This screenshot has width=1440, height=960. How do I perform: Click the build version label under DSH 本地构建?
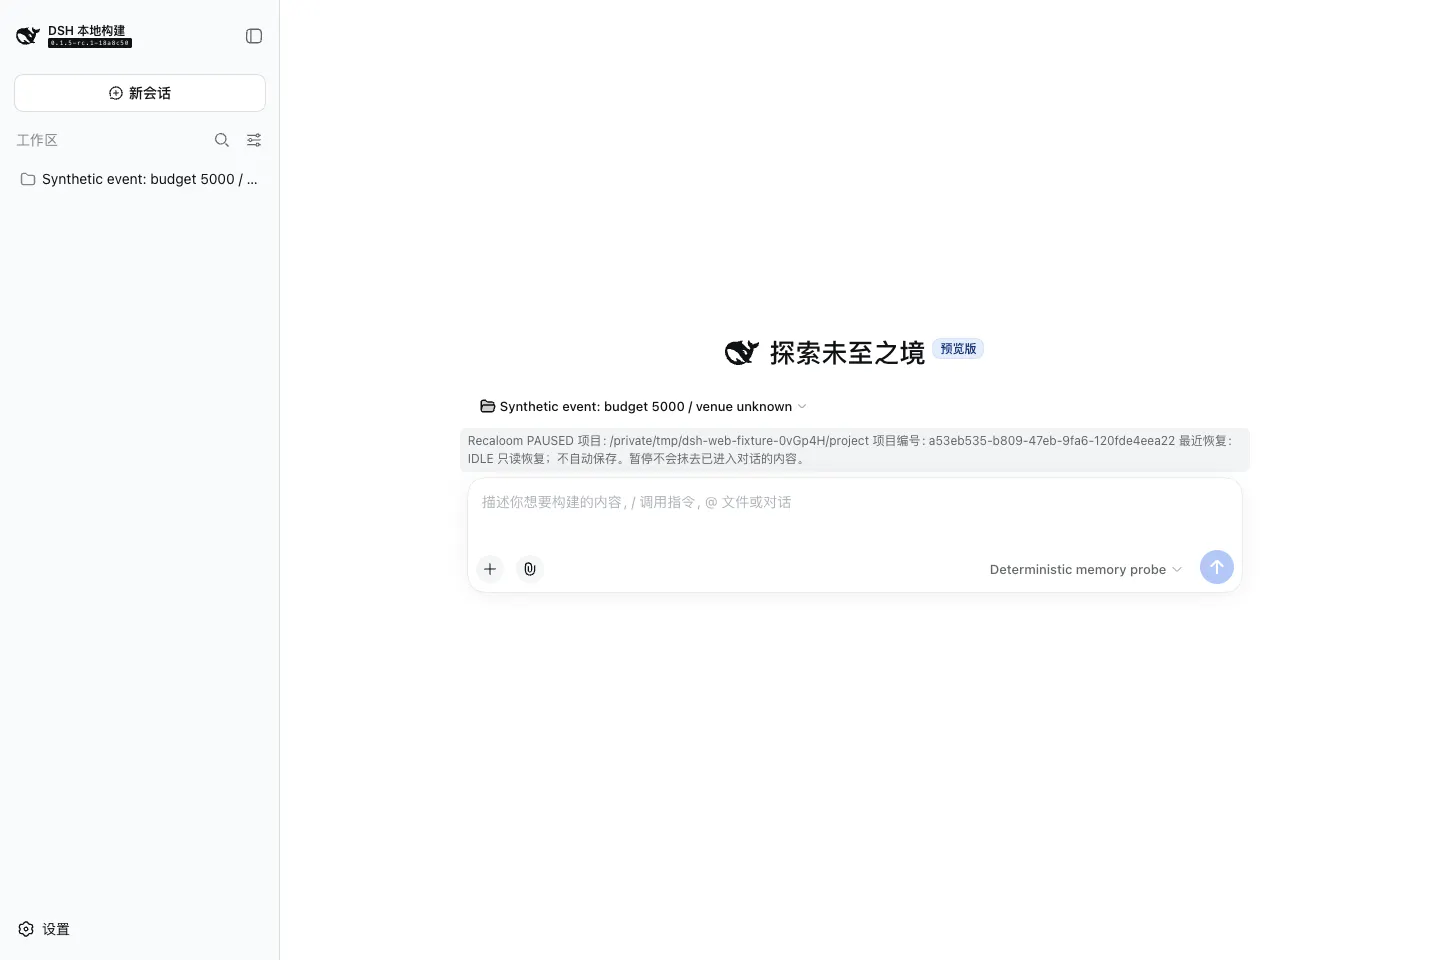pos(90,43)
